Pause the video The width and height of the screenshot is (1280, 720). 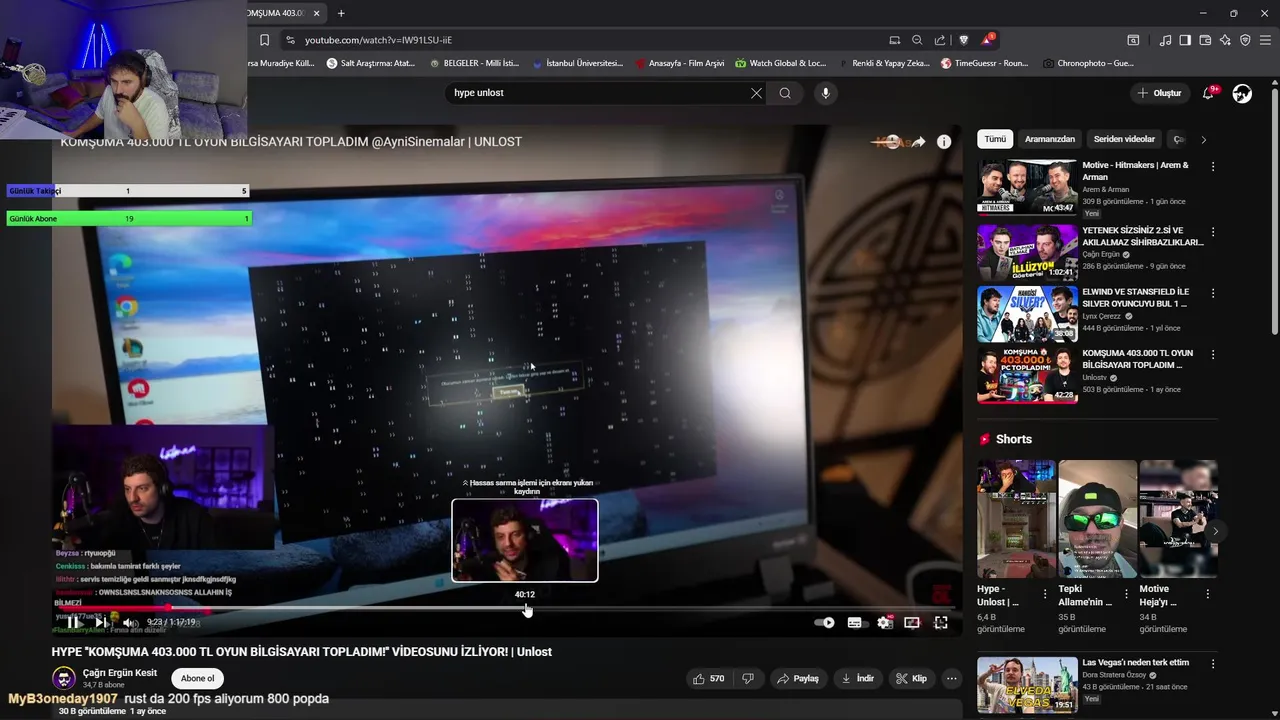pos(73,622)
